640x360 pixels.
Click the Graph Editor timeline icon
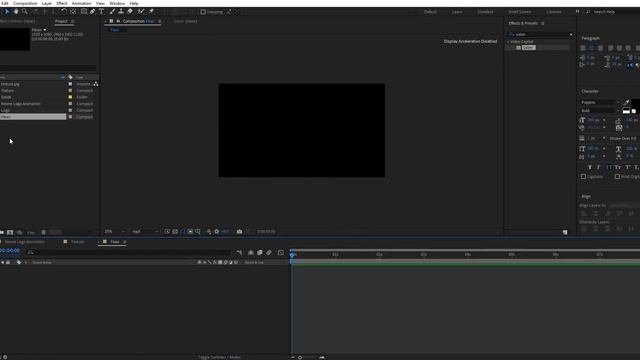coord(281,253)
